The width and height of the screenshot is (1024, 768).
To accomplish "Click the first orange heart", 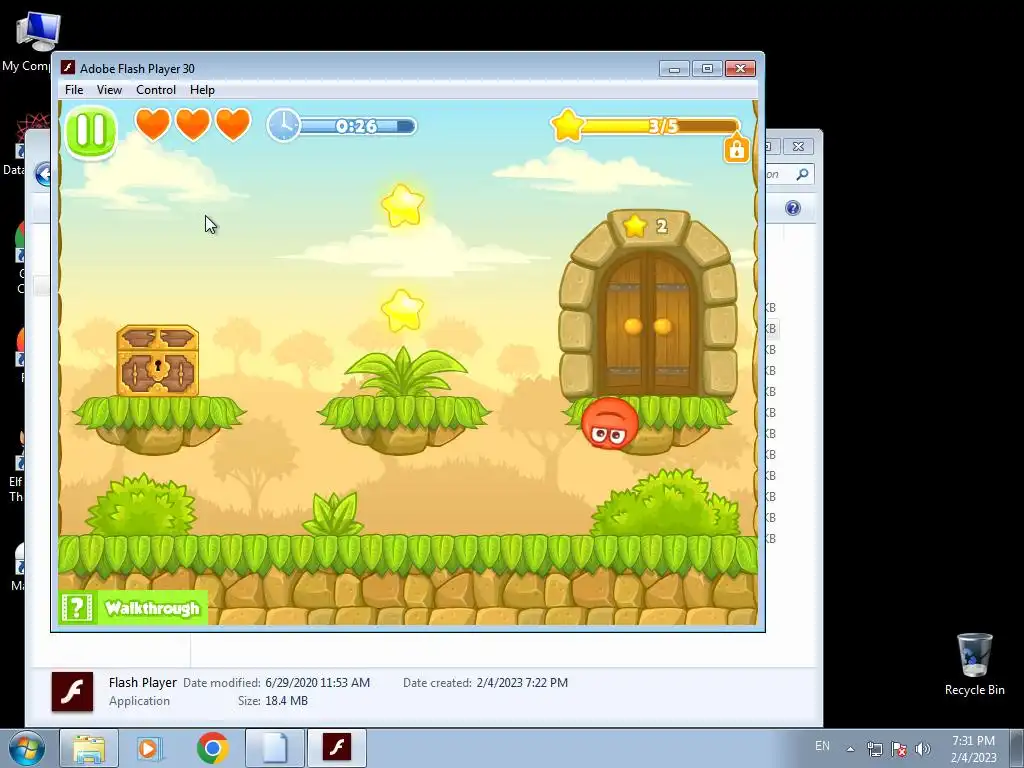I will 153,124.
